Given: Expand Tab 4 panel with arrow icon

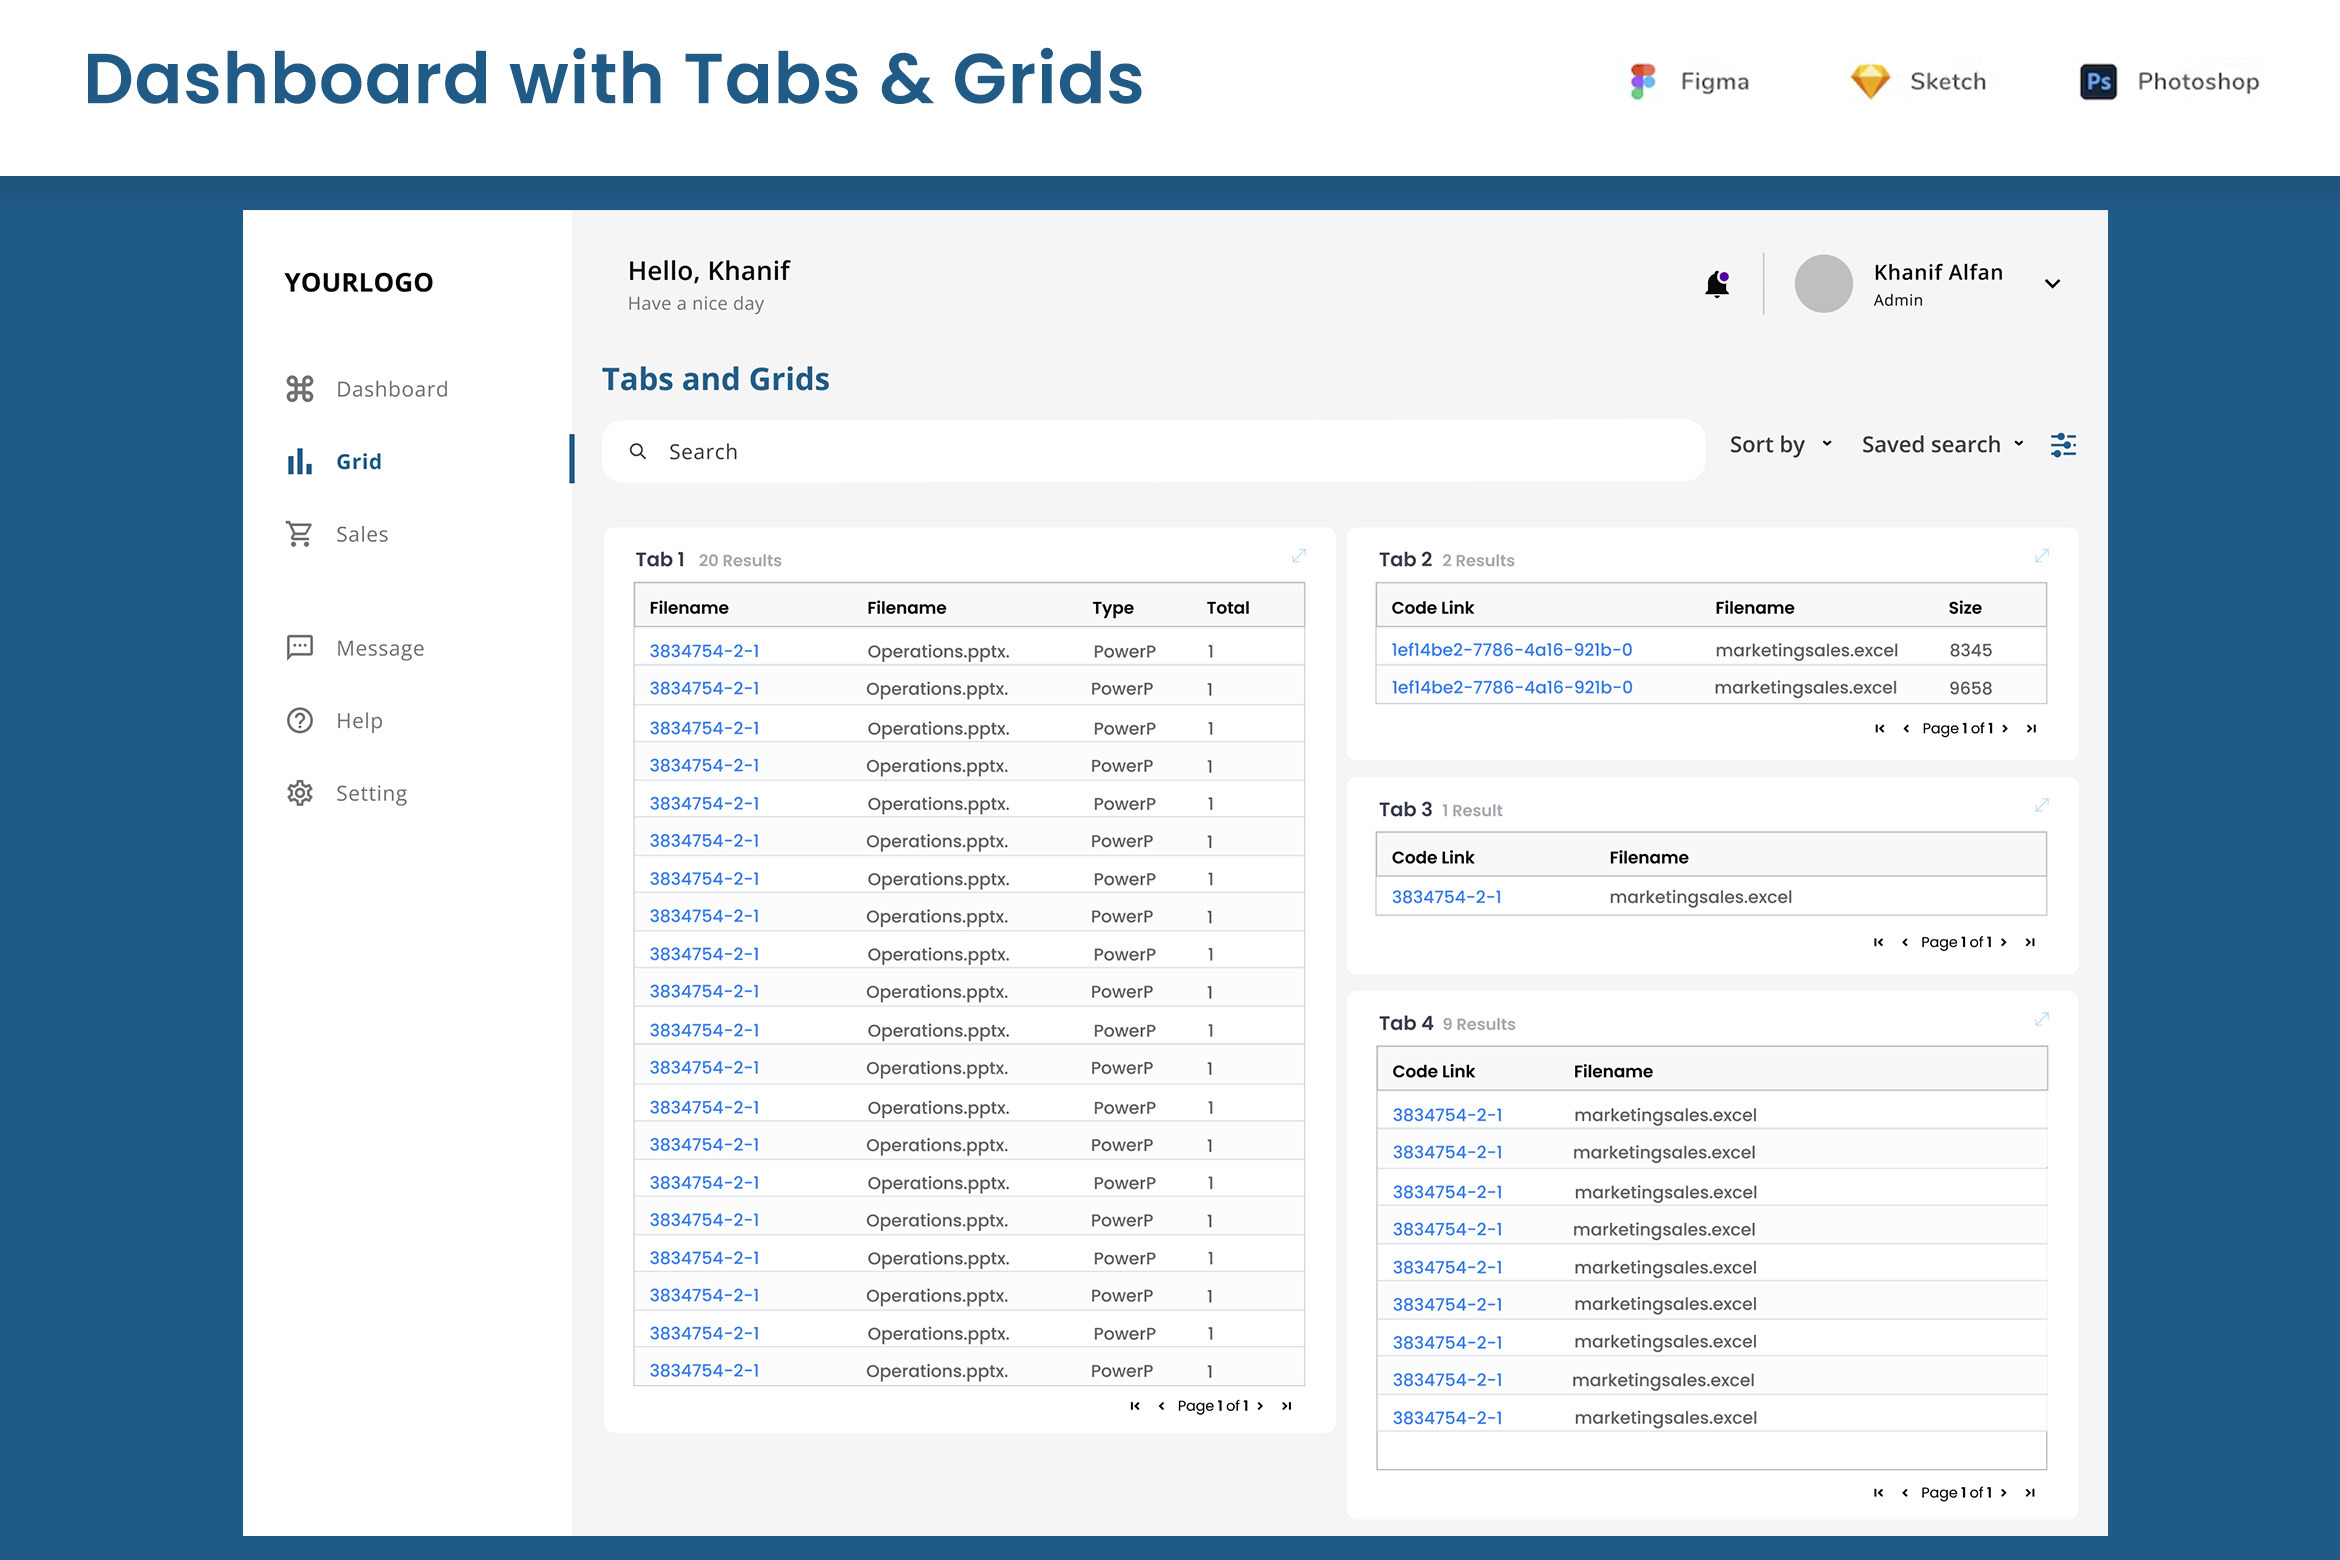Looking at the screenshot, I should (2041, 1019).
